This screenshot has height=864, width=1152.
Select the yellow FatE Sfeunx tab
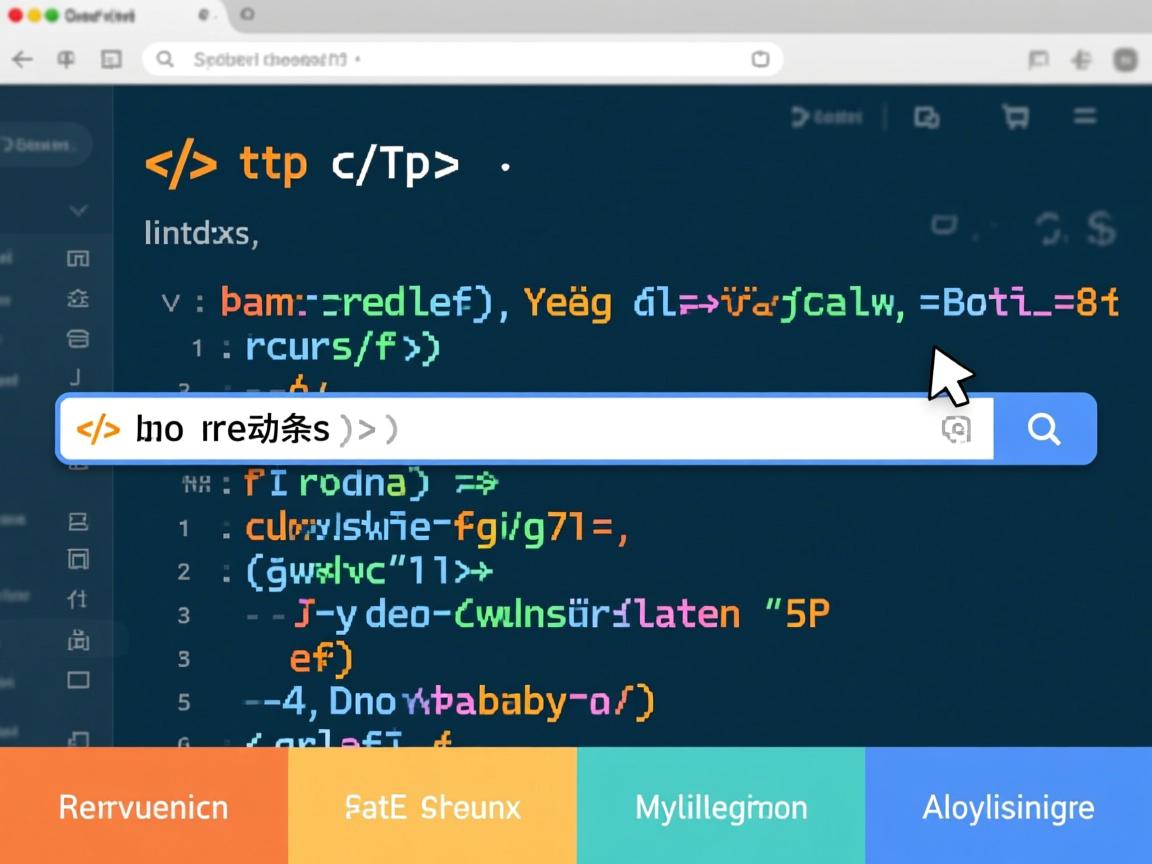tap(432, 806)
